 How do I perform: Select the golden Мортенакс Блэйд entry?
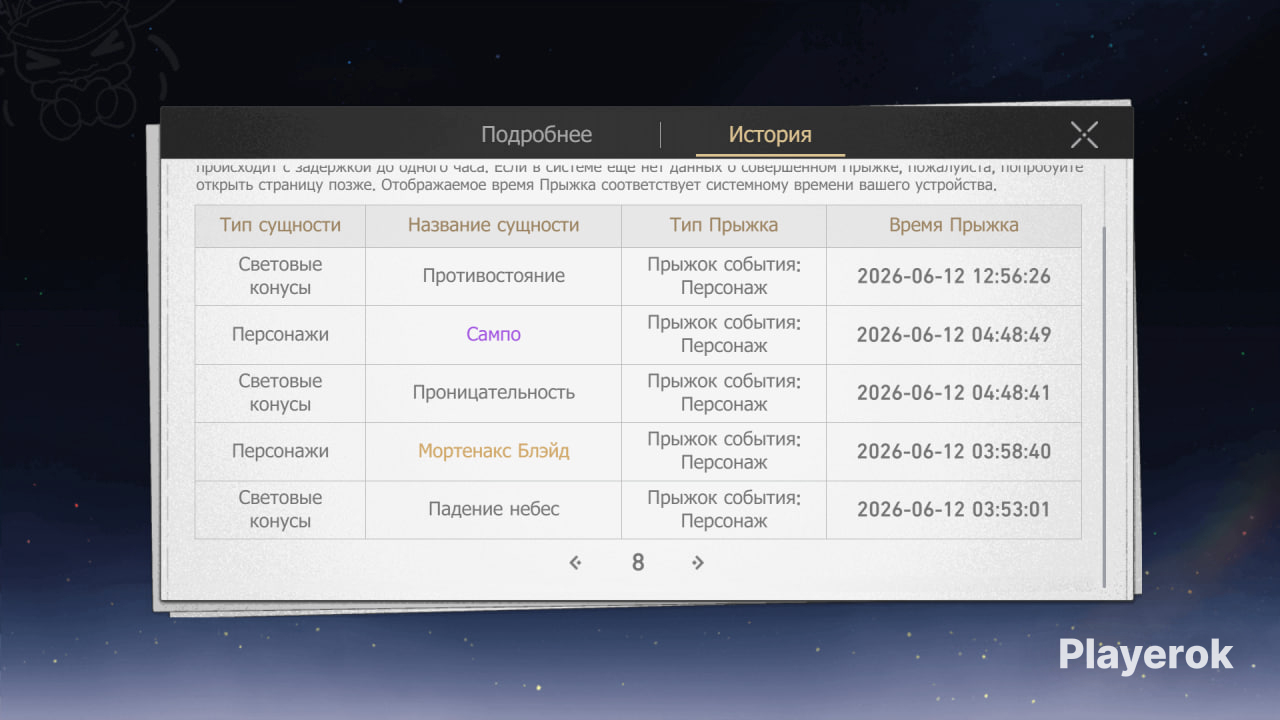point(493,451)
